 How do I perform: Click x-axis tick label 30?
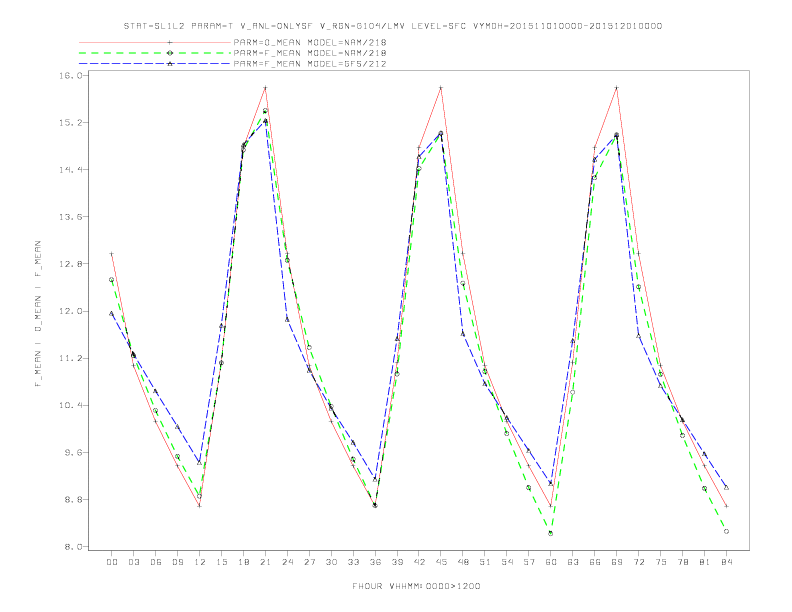[331, 562]
